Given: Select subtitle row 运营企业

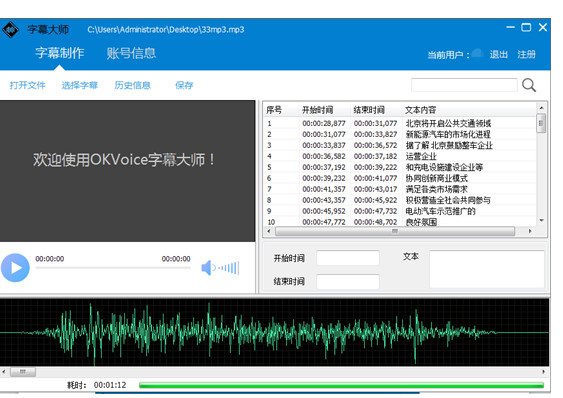Looking at the screenshot, I should click(400, 156).
